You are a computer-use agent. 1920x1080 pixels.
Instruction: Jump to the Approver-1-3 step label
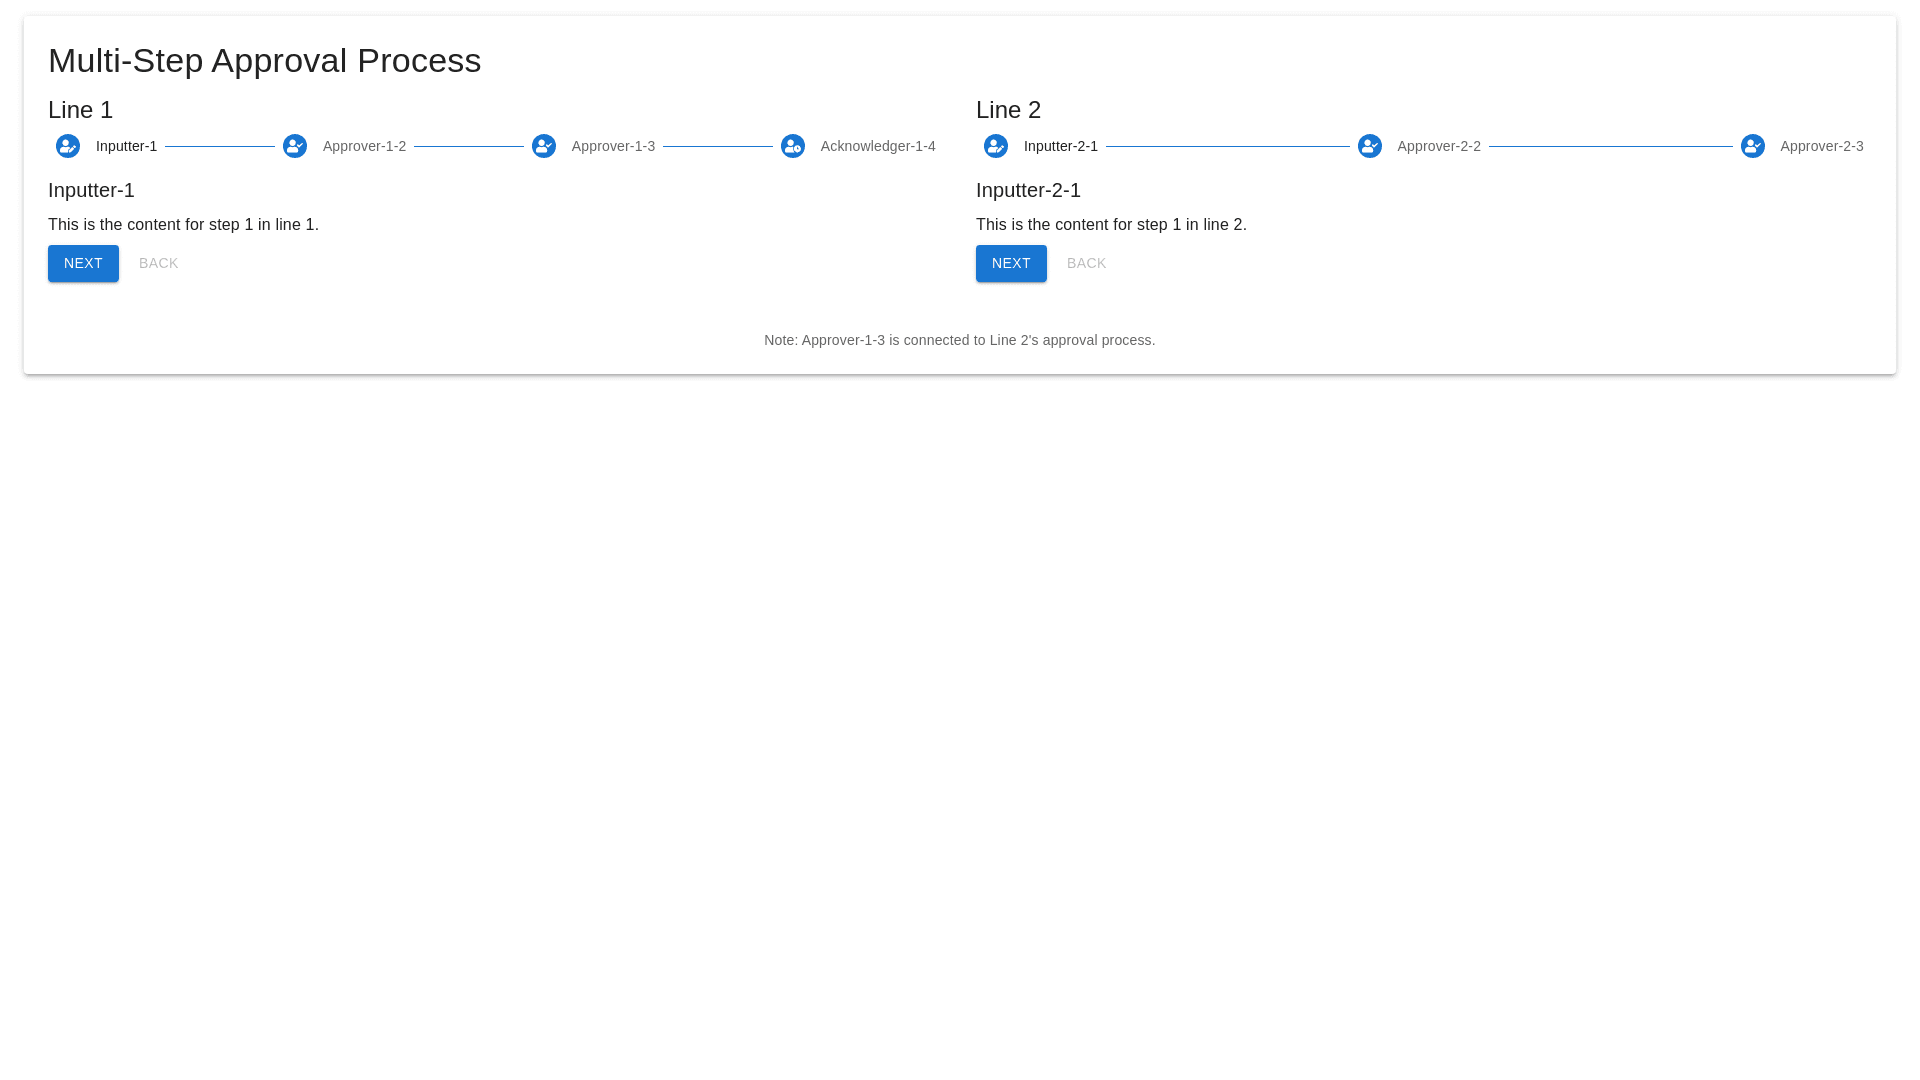click(613, 146)
